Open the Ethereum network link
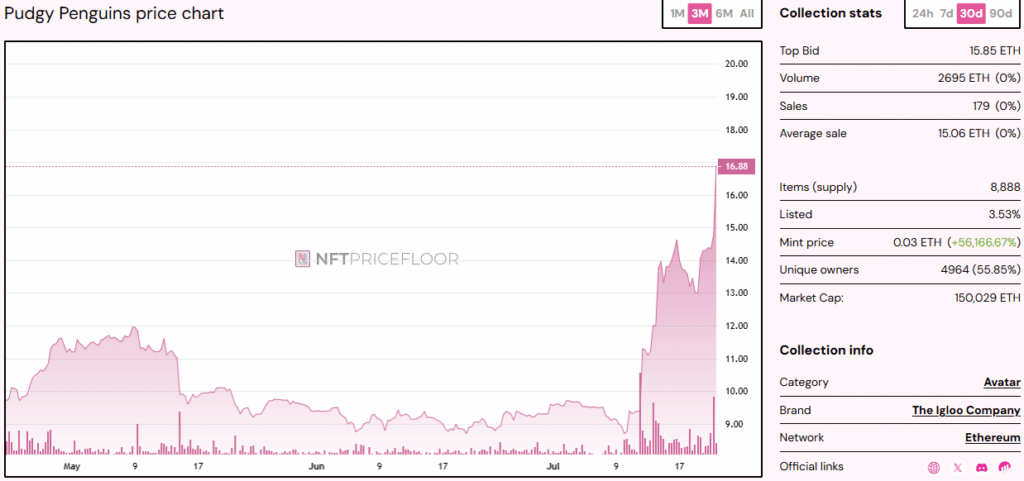 click(x=992, y=438)
